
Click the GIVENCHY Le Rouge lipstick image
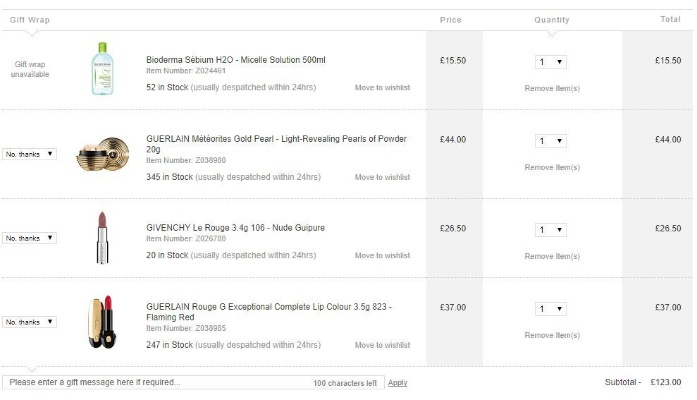click(x=102, y=238)
